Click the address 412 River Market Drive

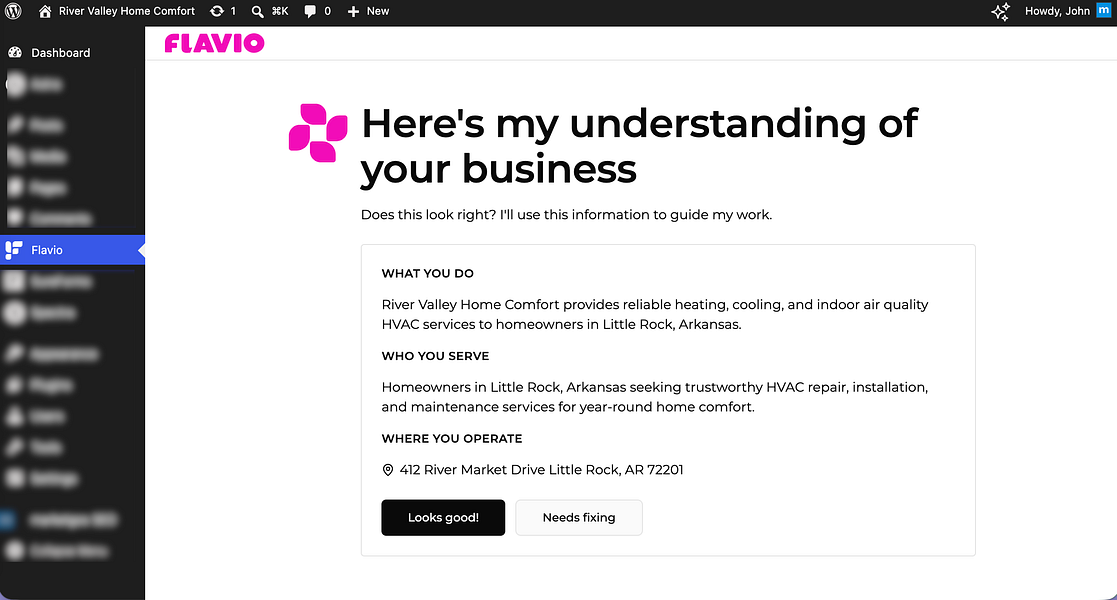tap(541, 470)
